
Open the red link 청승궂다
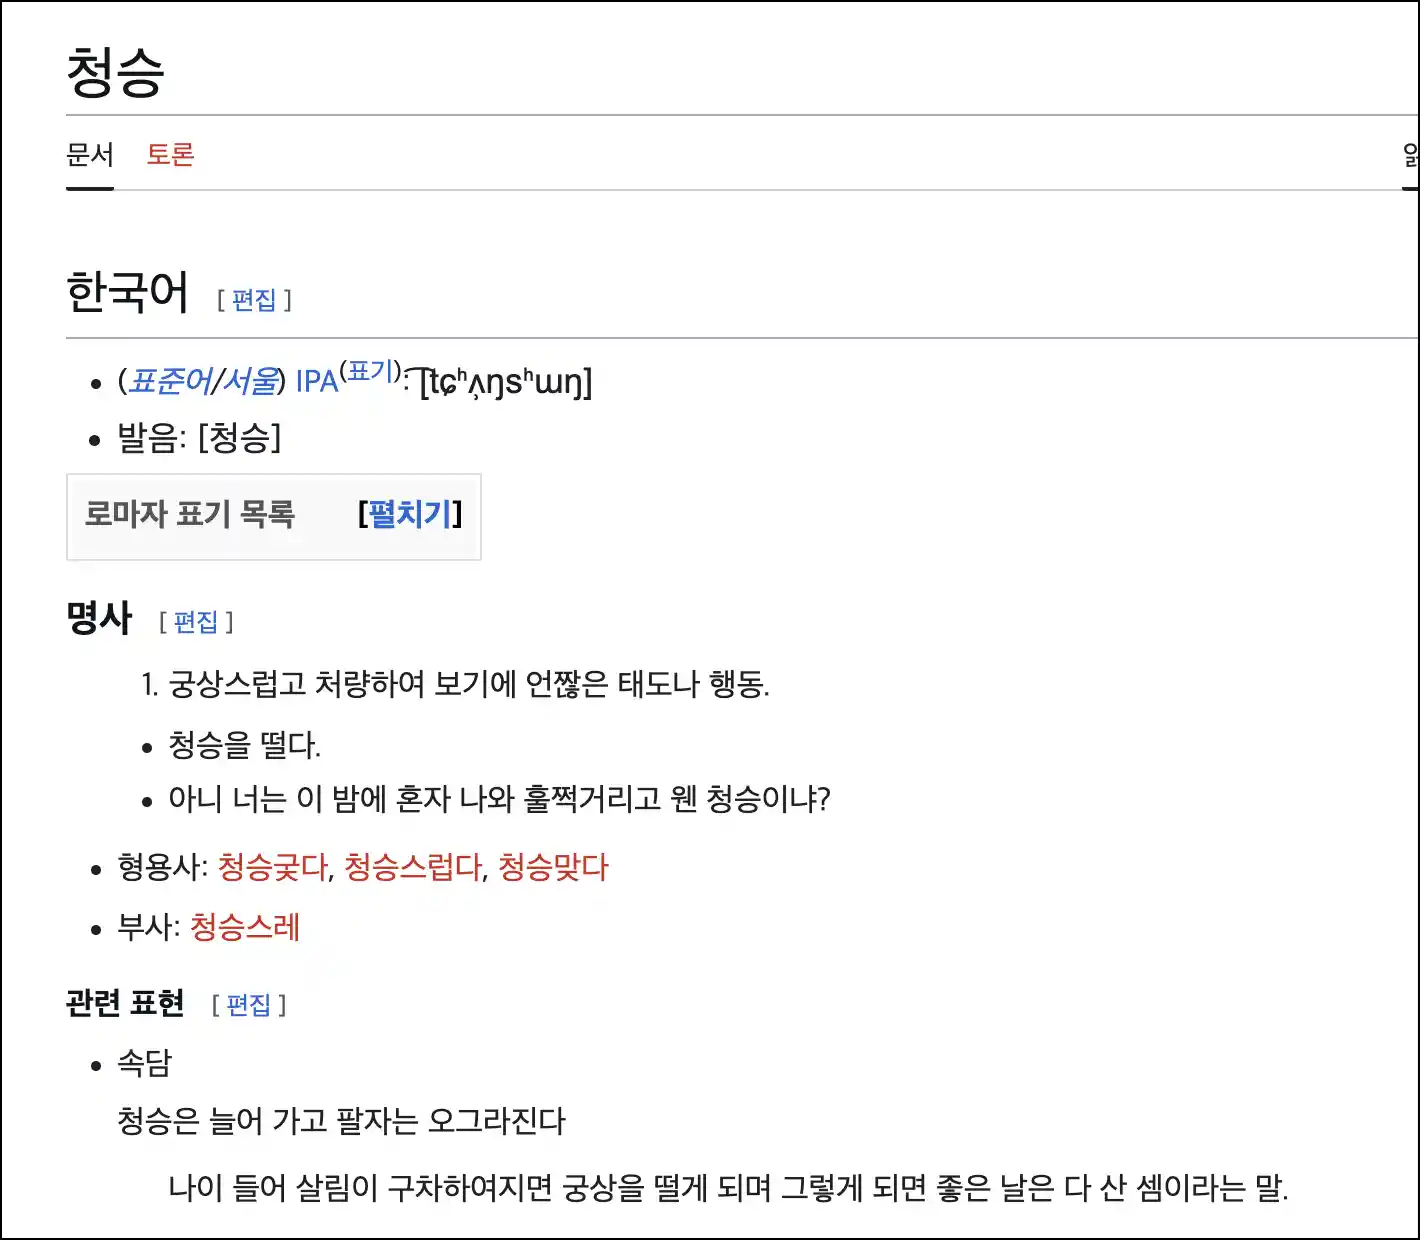[273, 867]
